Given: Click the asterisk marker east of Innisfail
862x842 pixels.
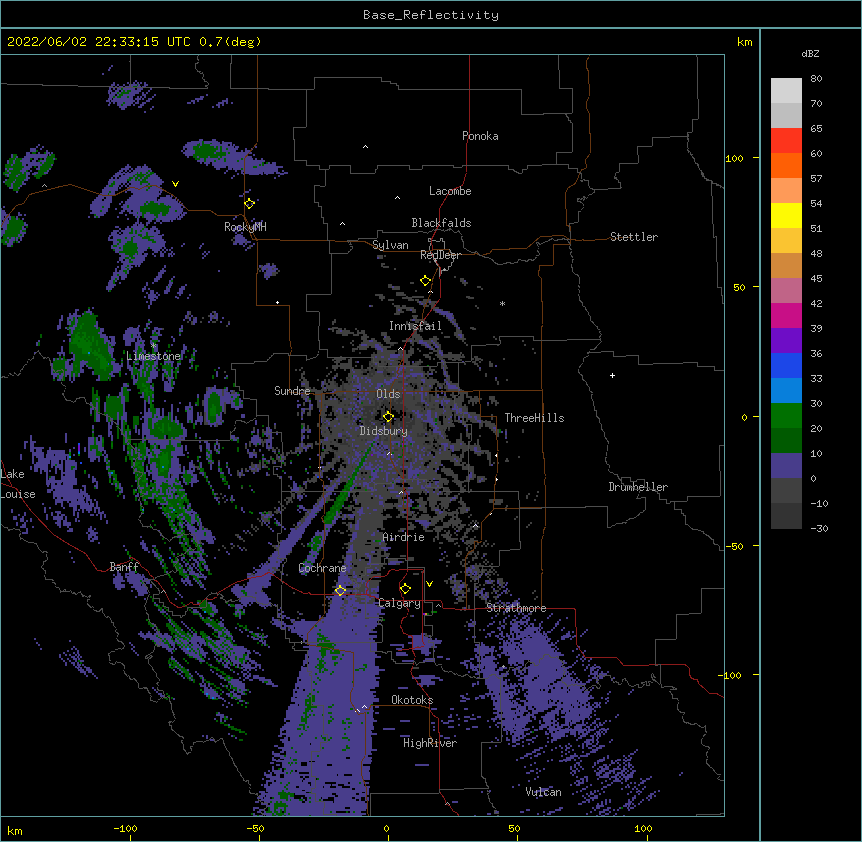Looking at the screenshot, I should pos(502,303).
